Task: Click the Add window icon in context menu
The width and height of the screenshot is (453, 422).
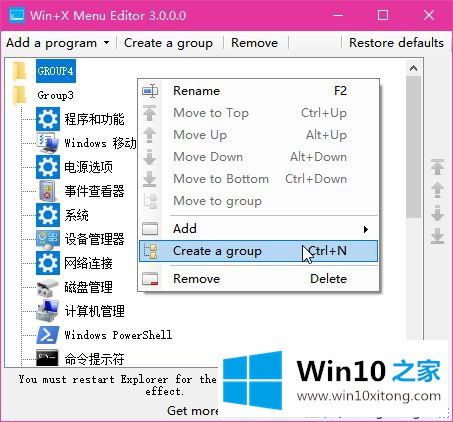Action: coord(150,229)
